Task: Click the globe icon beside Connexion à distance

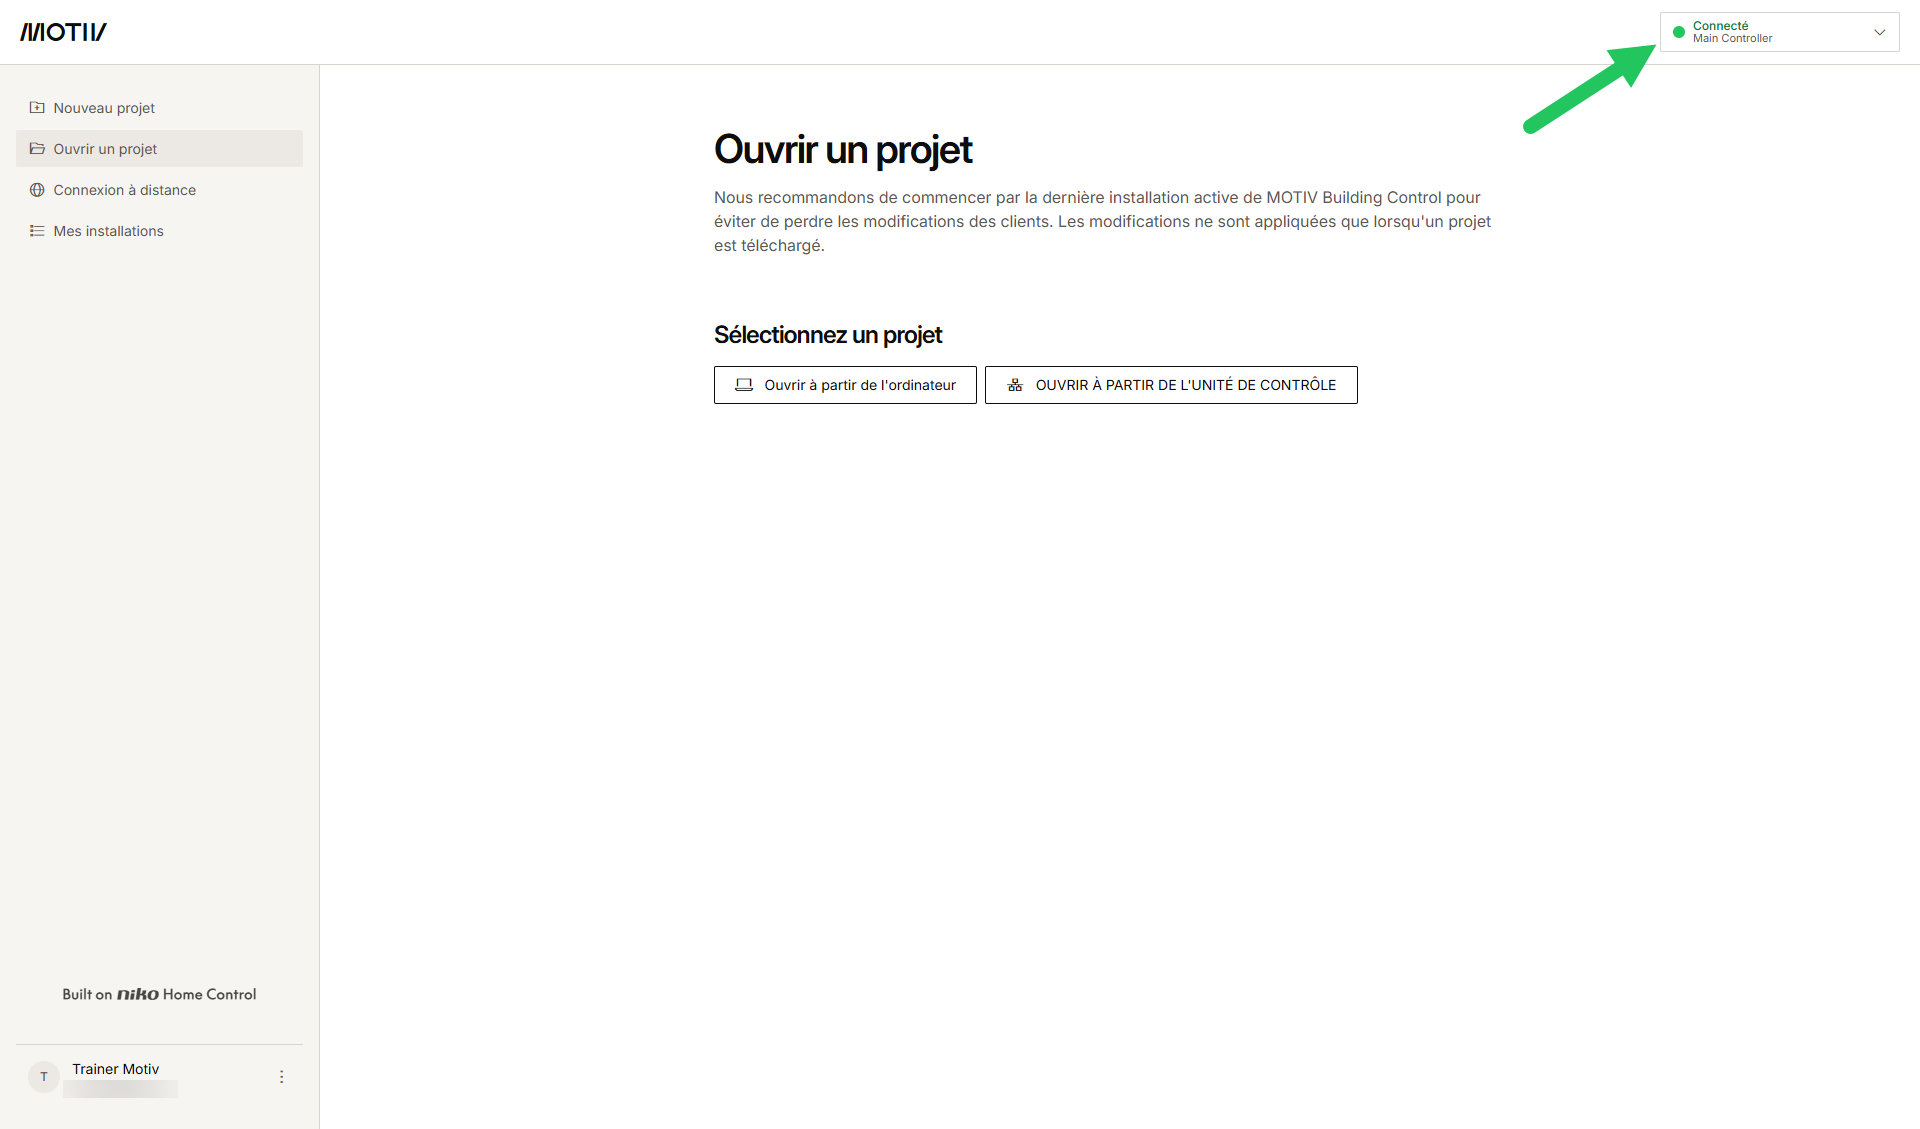Action: pyautogui.click(x=37, y=190)
